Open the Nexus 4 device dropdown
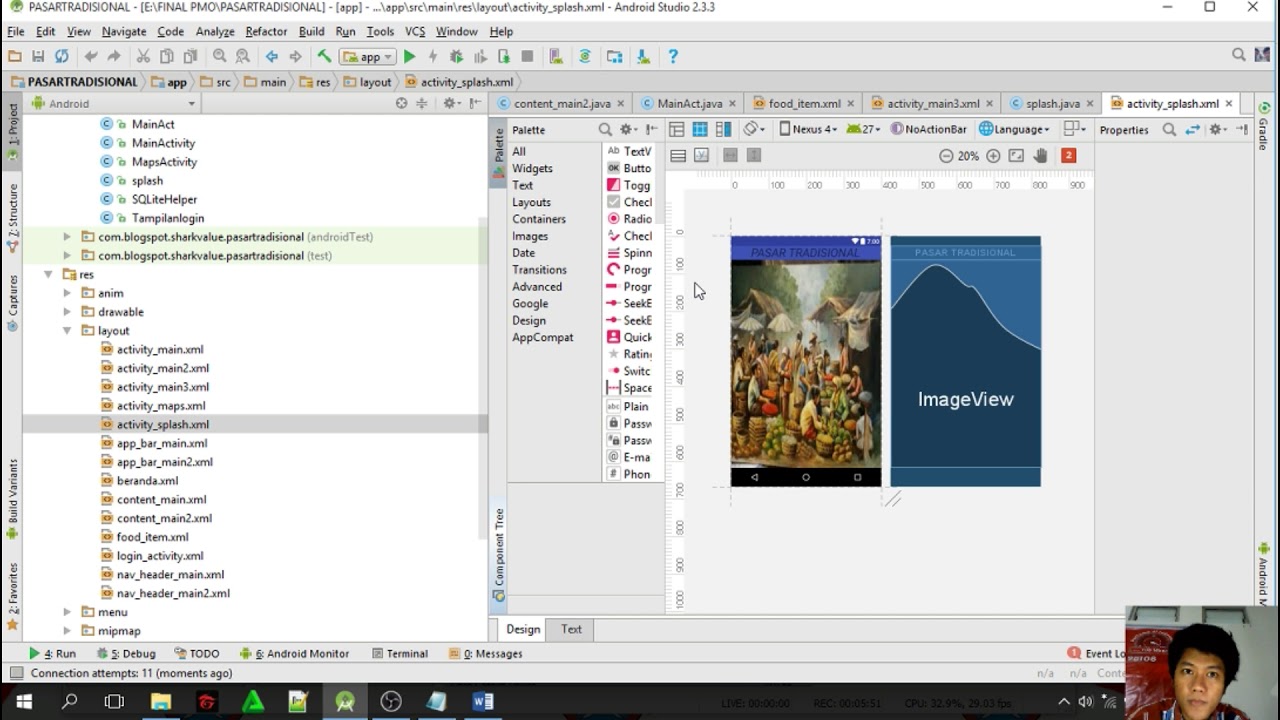The height and width of the screenshot is (720, 1280). click(x=808, y=129)
